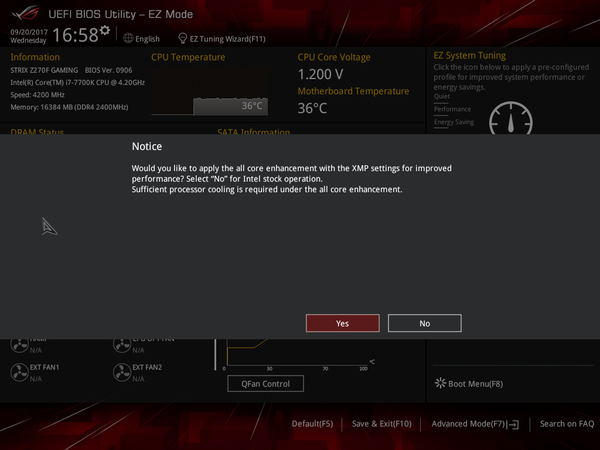Open QFan Control
Screen dimensions: 600x450
tap(266, 383)
